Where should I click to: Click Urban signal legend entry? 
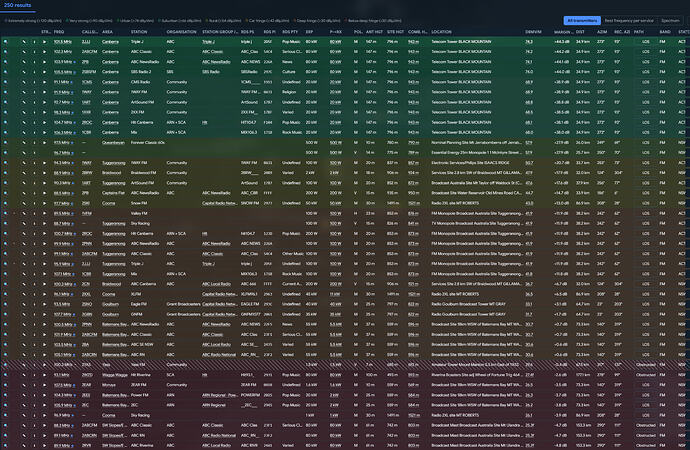point(136,21)
